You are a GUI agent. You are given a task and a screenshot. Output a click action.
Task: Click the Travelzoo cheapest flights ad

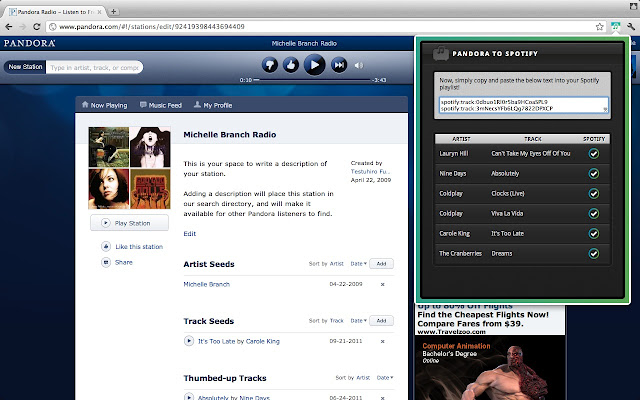[490, 320]
